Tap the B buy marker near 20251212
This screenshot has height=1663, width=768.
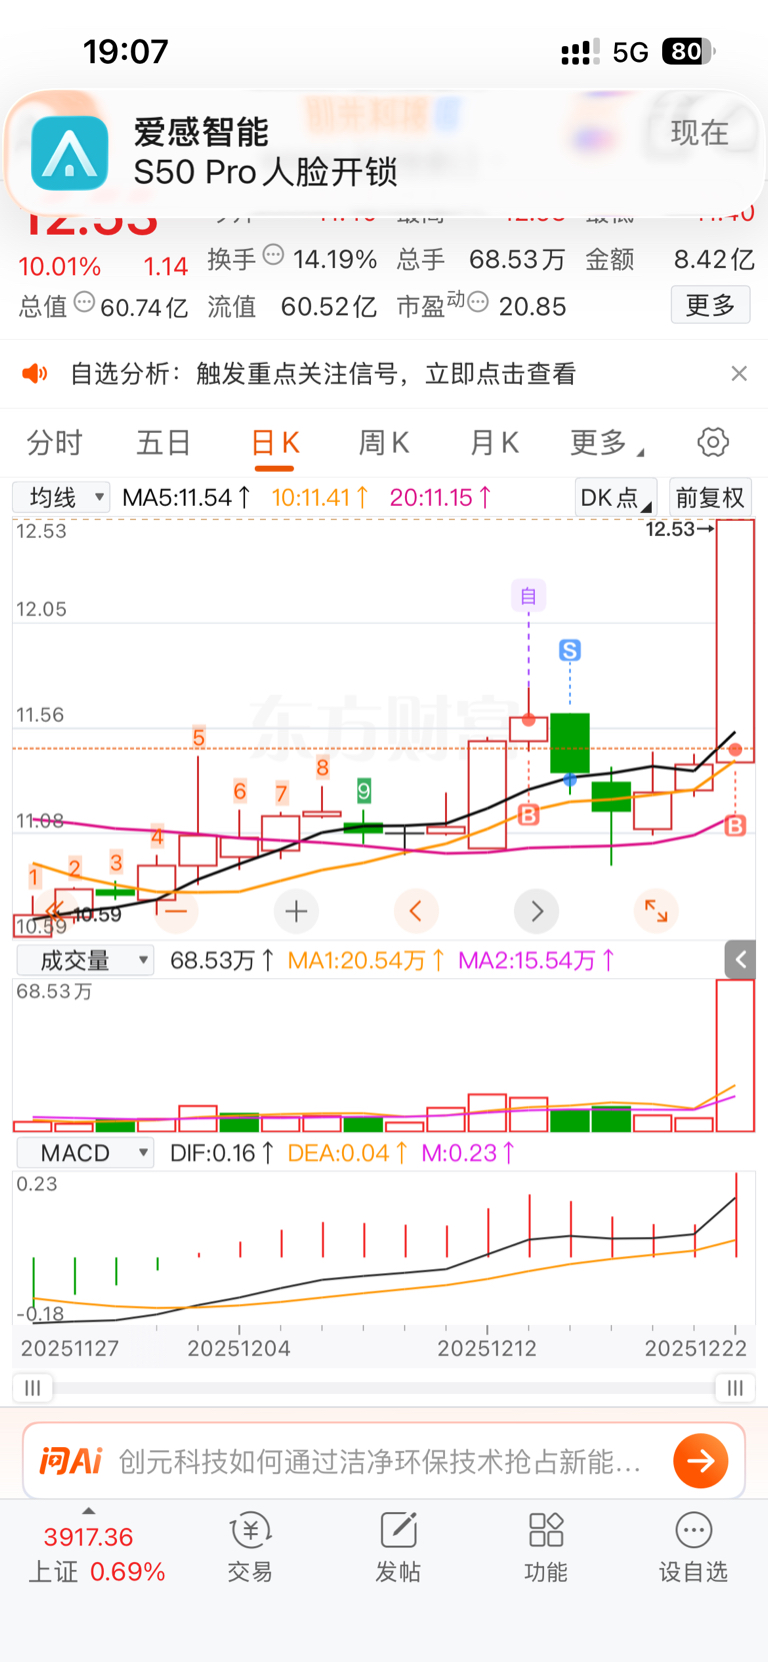(529, 814)
